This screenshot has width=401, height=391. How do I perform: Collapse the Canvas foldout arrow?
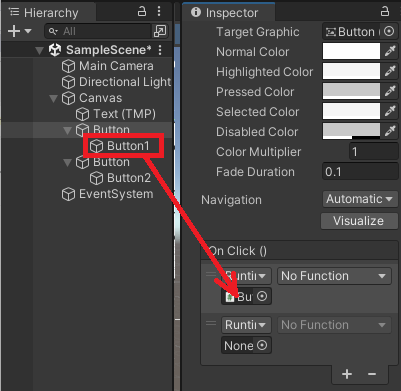click(53, 99)
